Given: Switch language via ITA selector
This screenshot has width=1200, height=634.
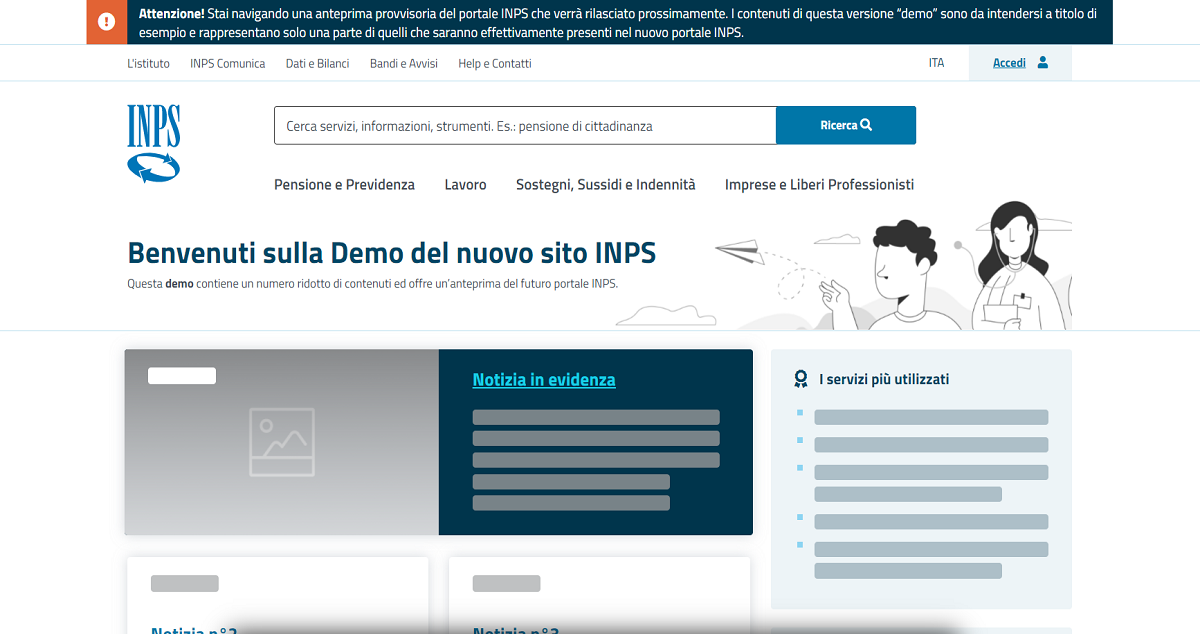Looking at the screenshot, I should pos(936,63).
